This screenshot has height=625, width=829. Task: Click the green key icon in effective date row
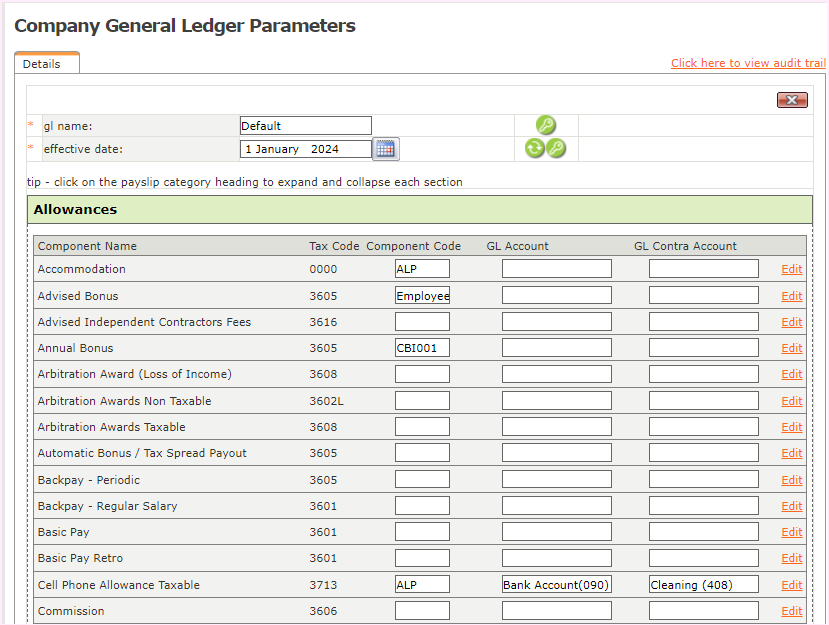click(x=556, y=149)
